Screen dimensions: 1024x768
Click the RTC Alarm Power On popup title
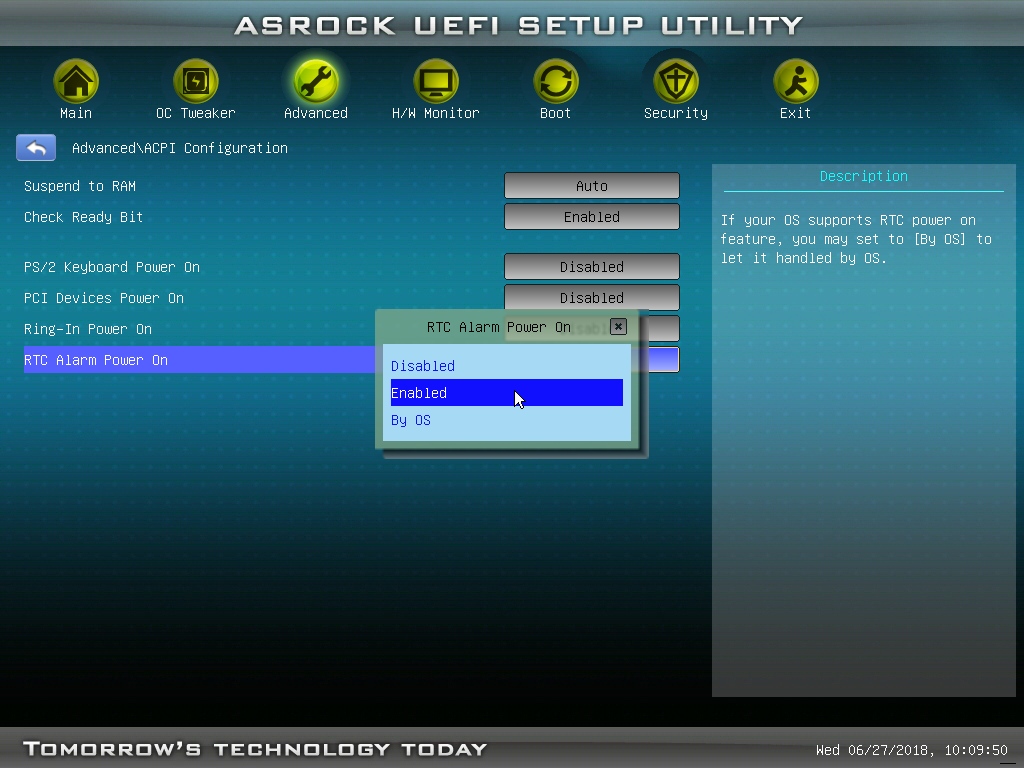point(498,327)
